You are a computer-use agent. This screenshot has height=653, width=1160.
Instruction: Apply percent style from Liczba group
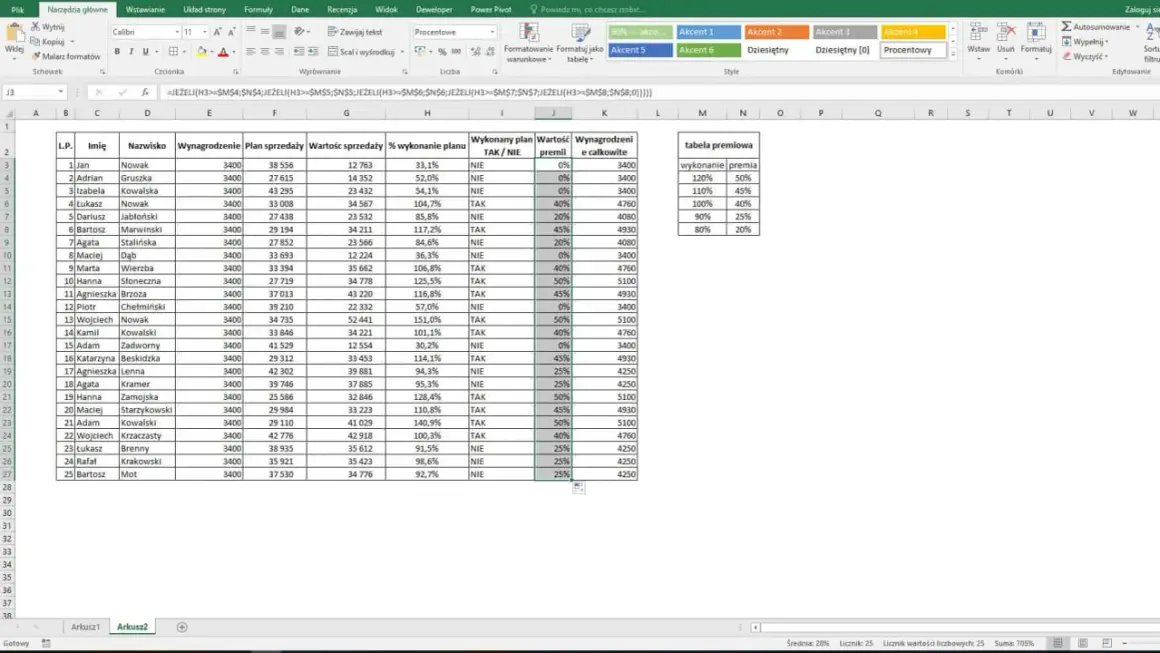442,52
